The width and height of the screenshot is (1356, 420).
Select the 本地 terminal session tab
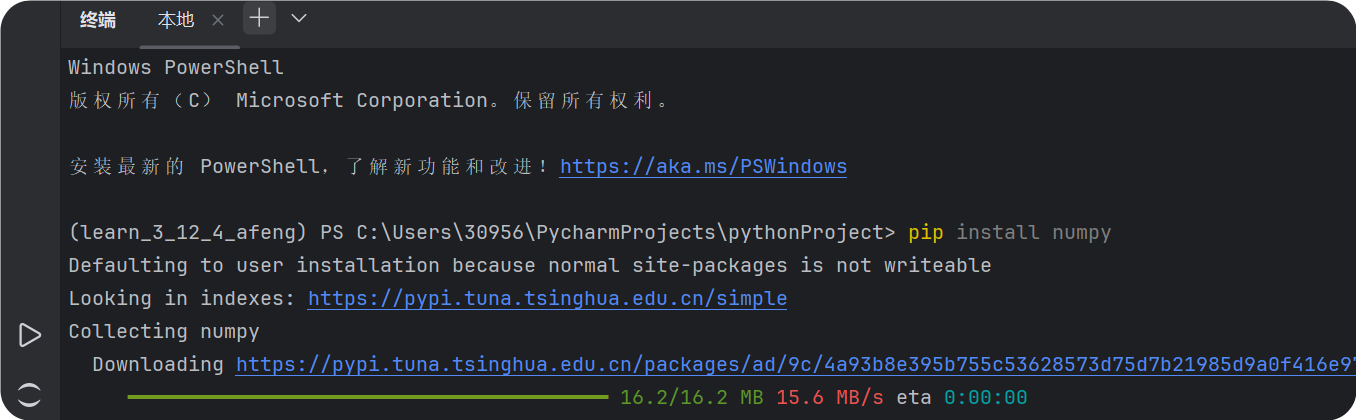coord(176,20)
